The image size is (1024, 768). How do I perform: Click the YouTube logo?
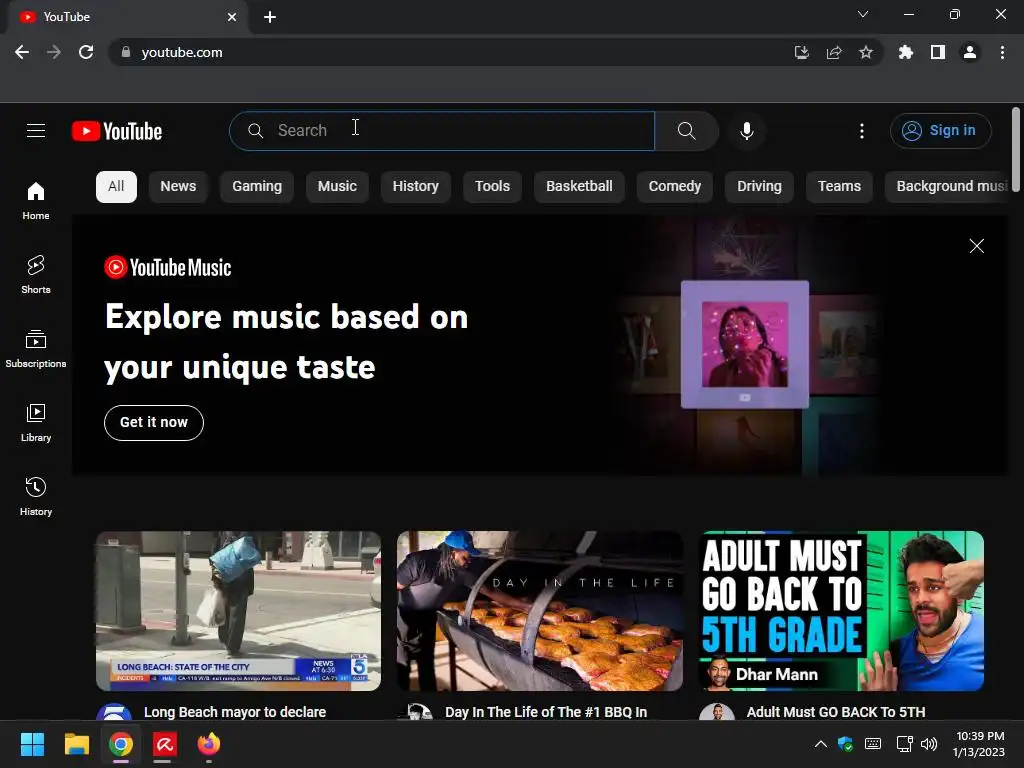(x=117, y=131)
